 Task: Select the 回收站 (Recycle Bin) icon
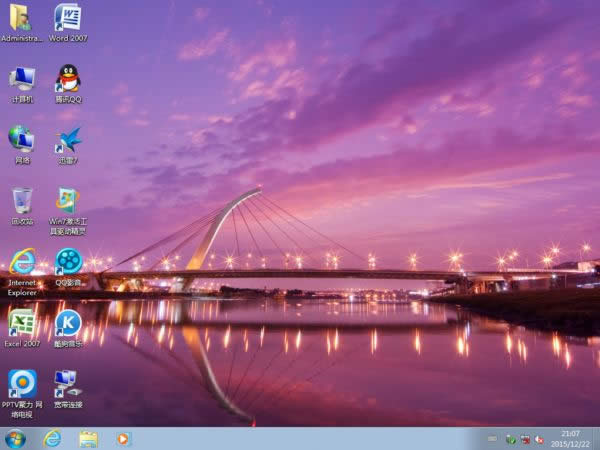point(22,201)
